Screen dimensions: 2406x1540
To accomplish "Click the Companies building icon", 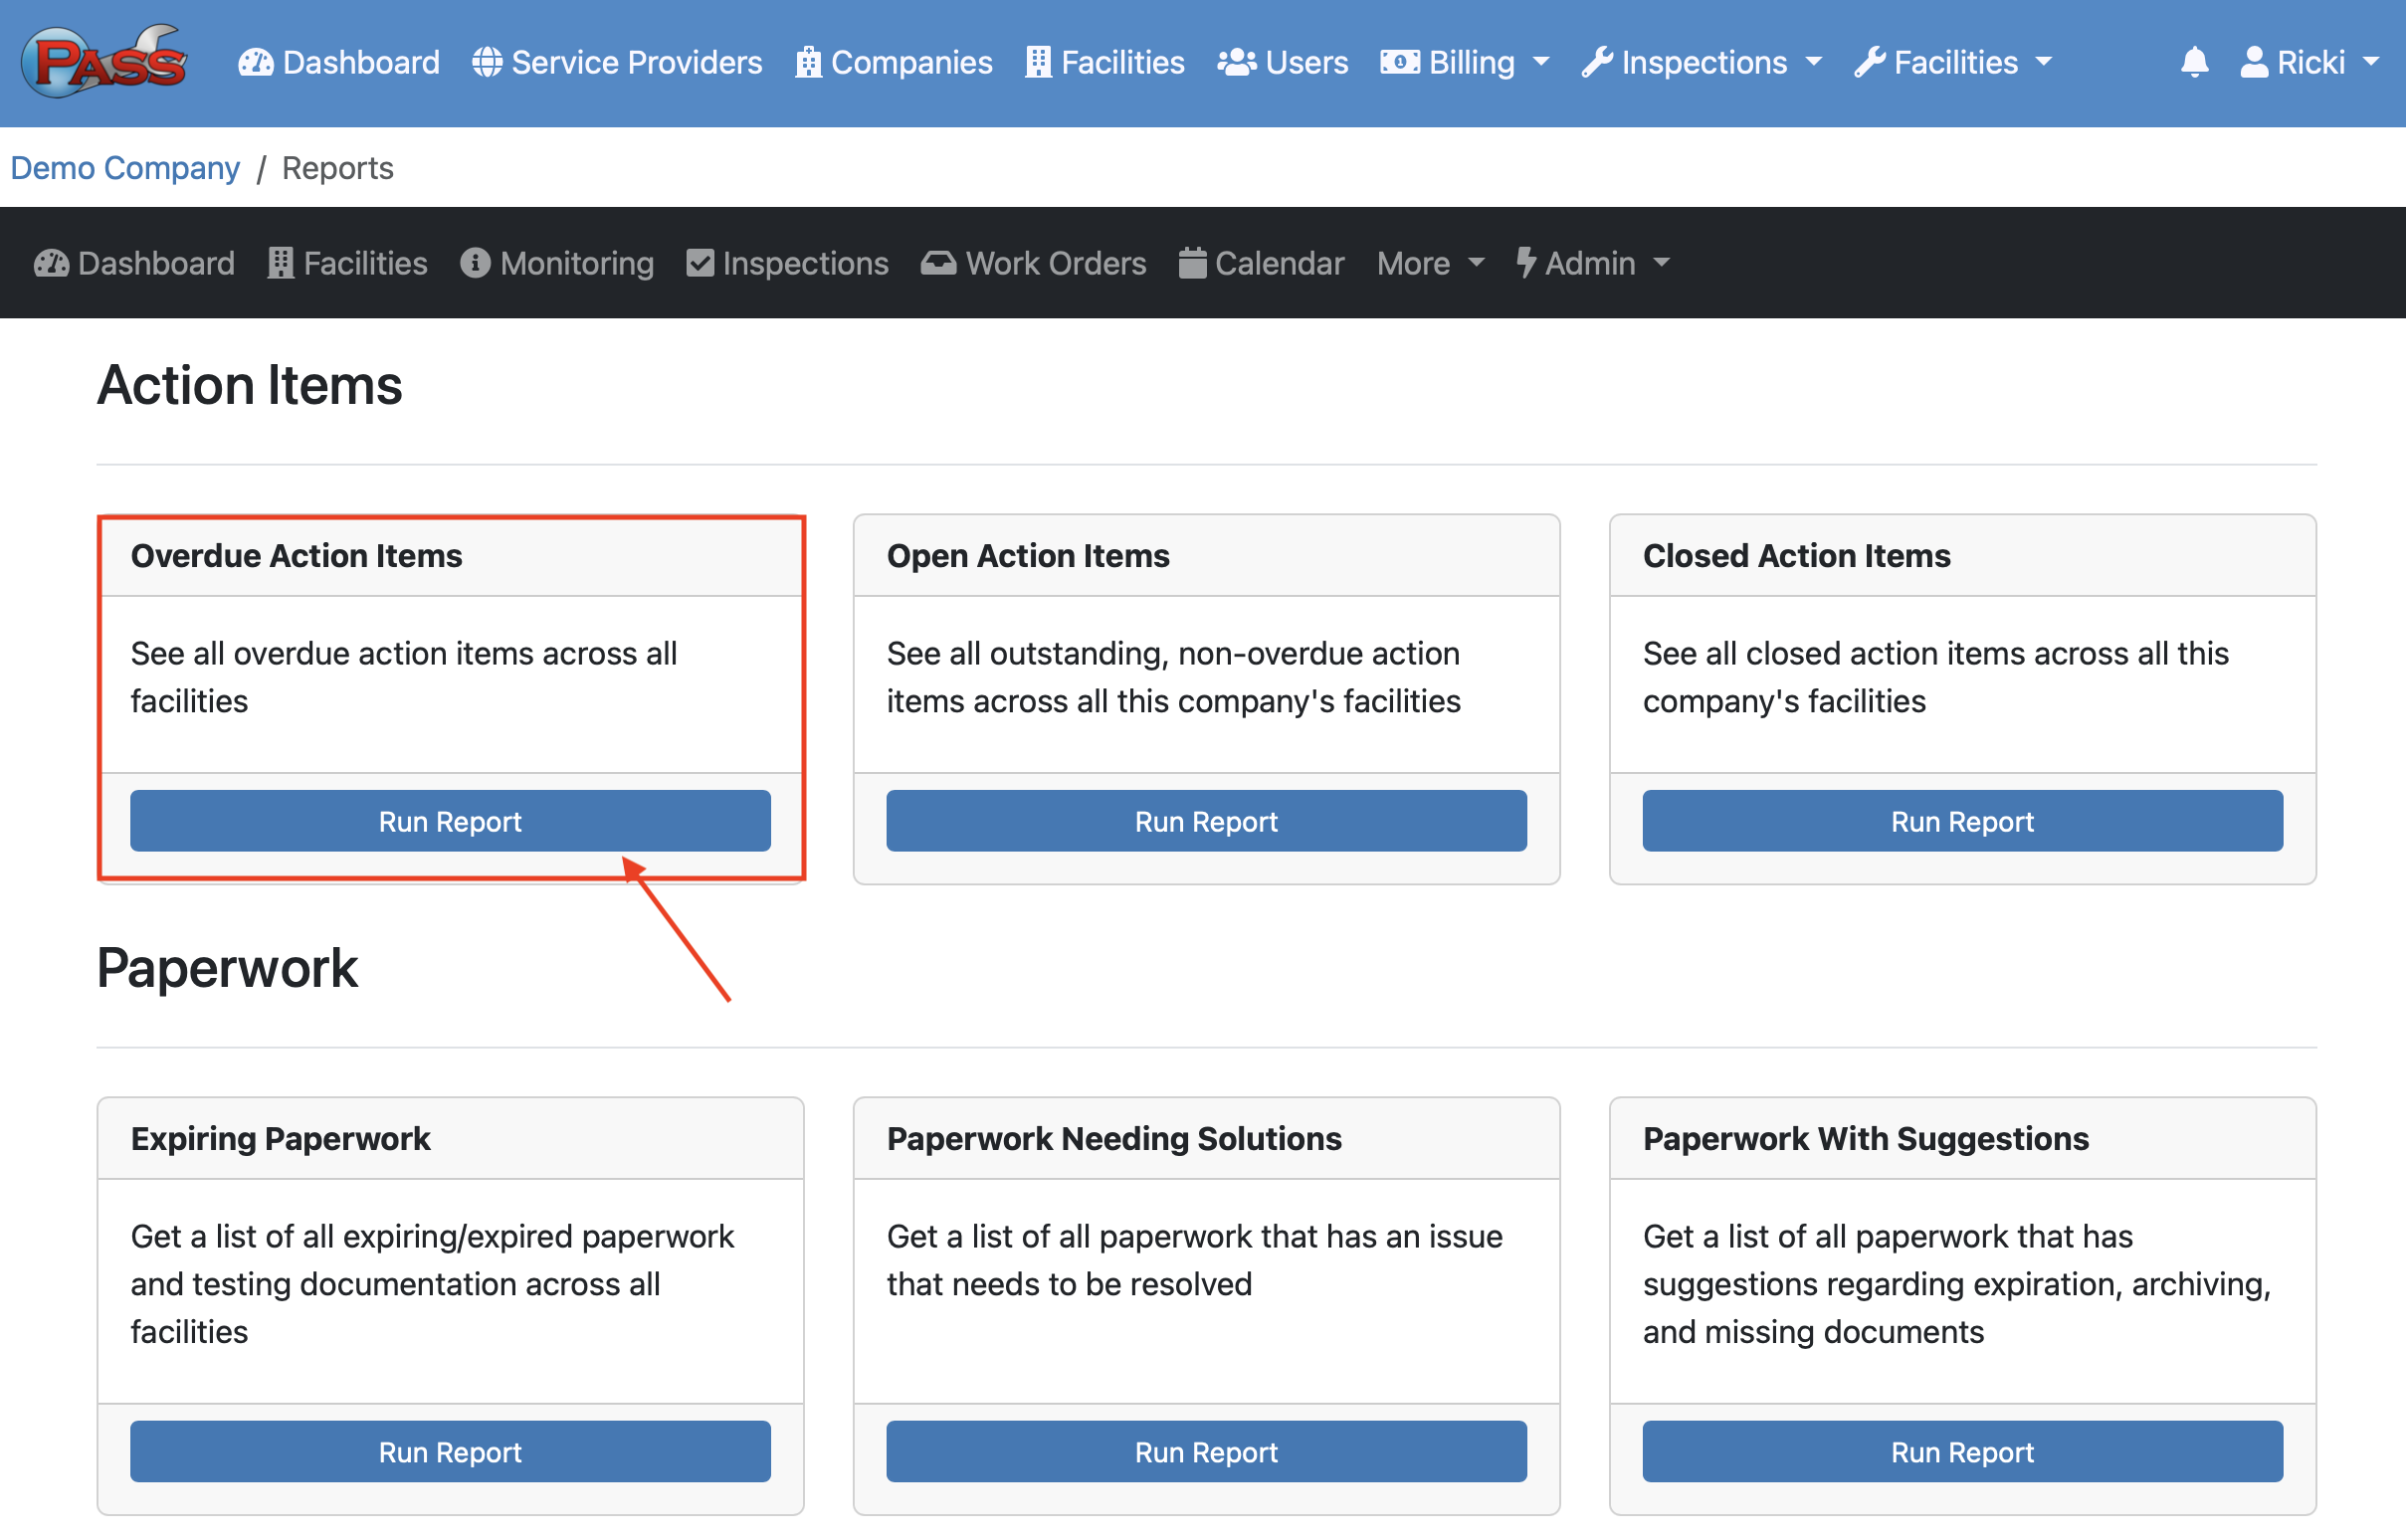I will pyautogui.click(x=808, y=62).
